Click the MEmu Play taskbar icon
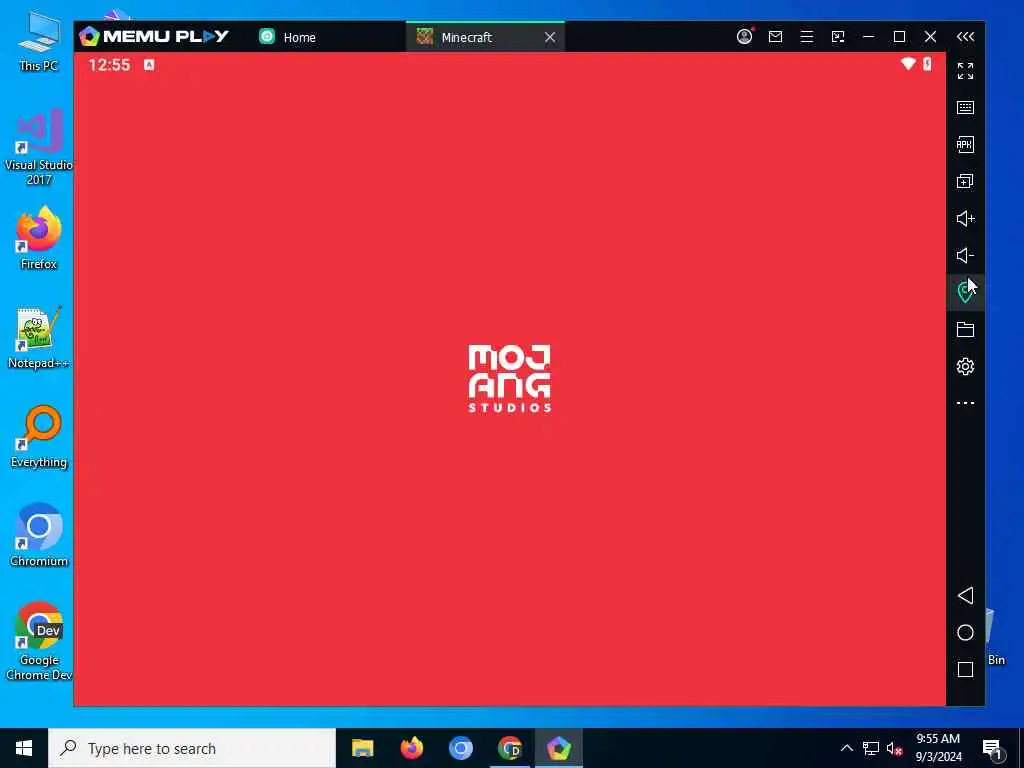 pyautogui.click(x=559, y=748)
